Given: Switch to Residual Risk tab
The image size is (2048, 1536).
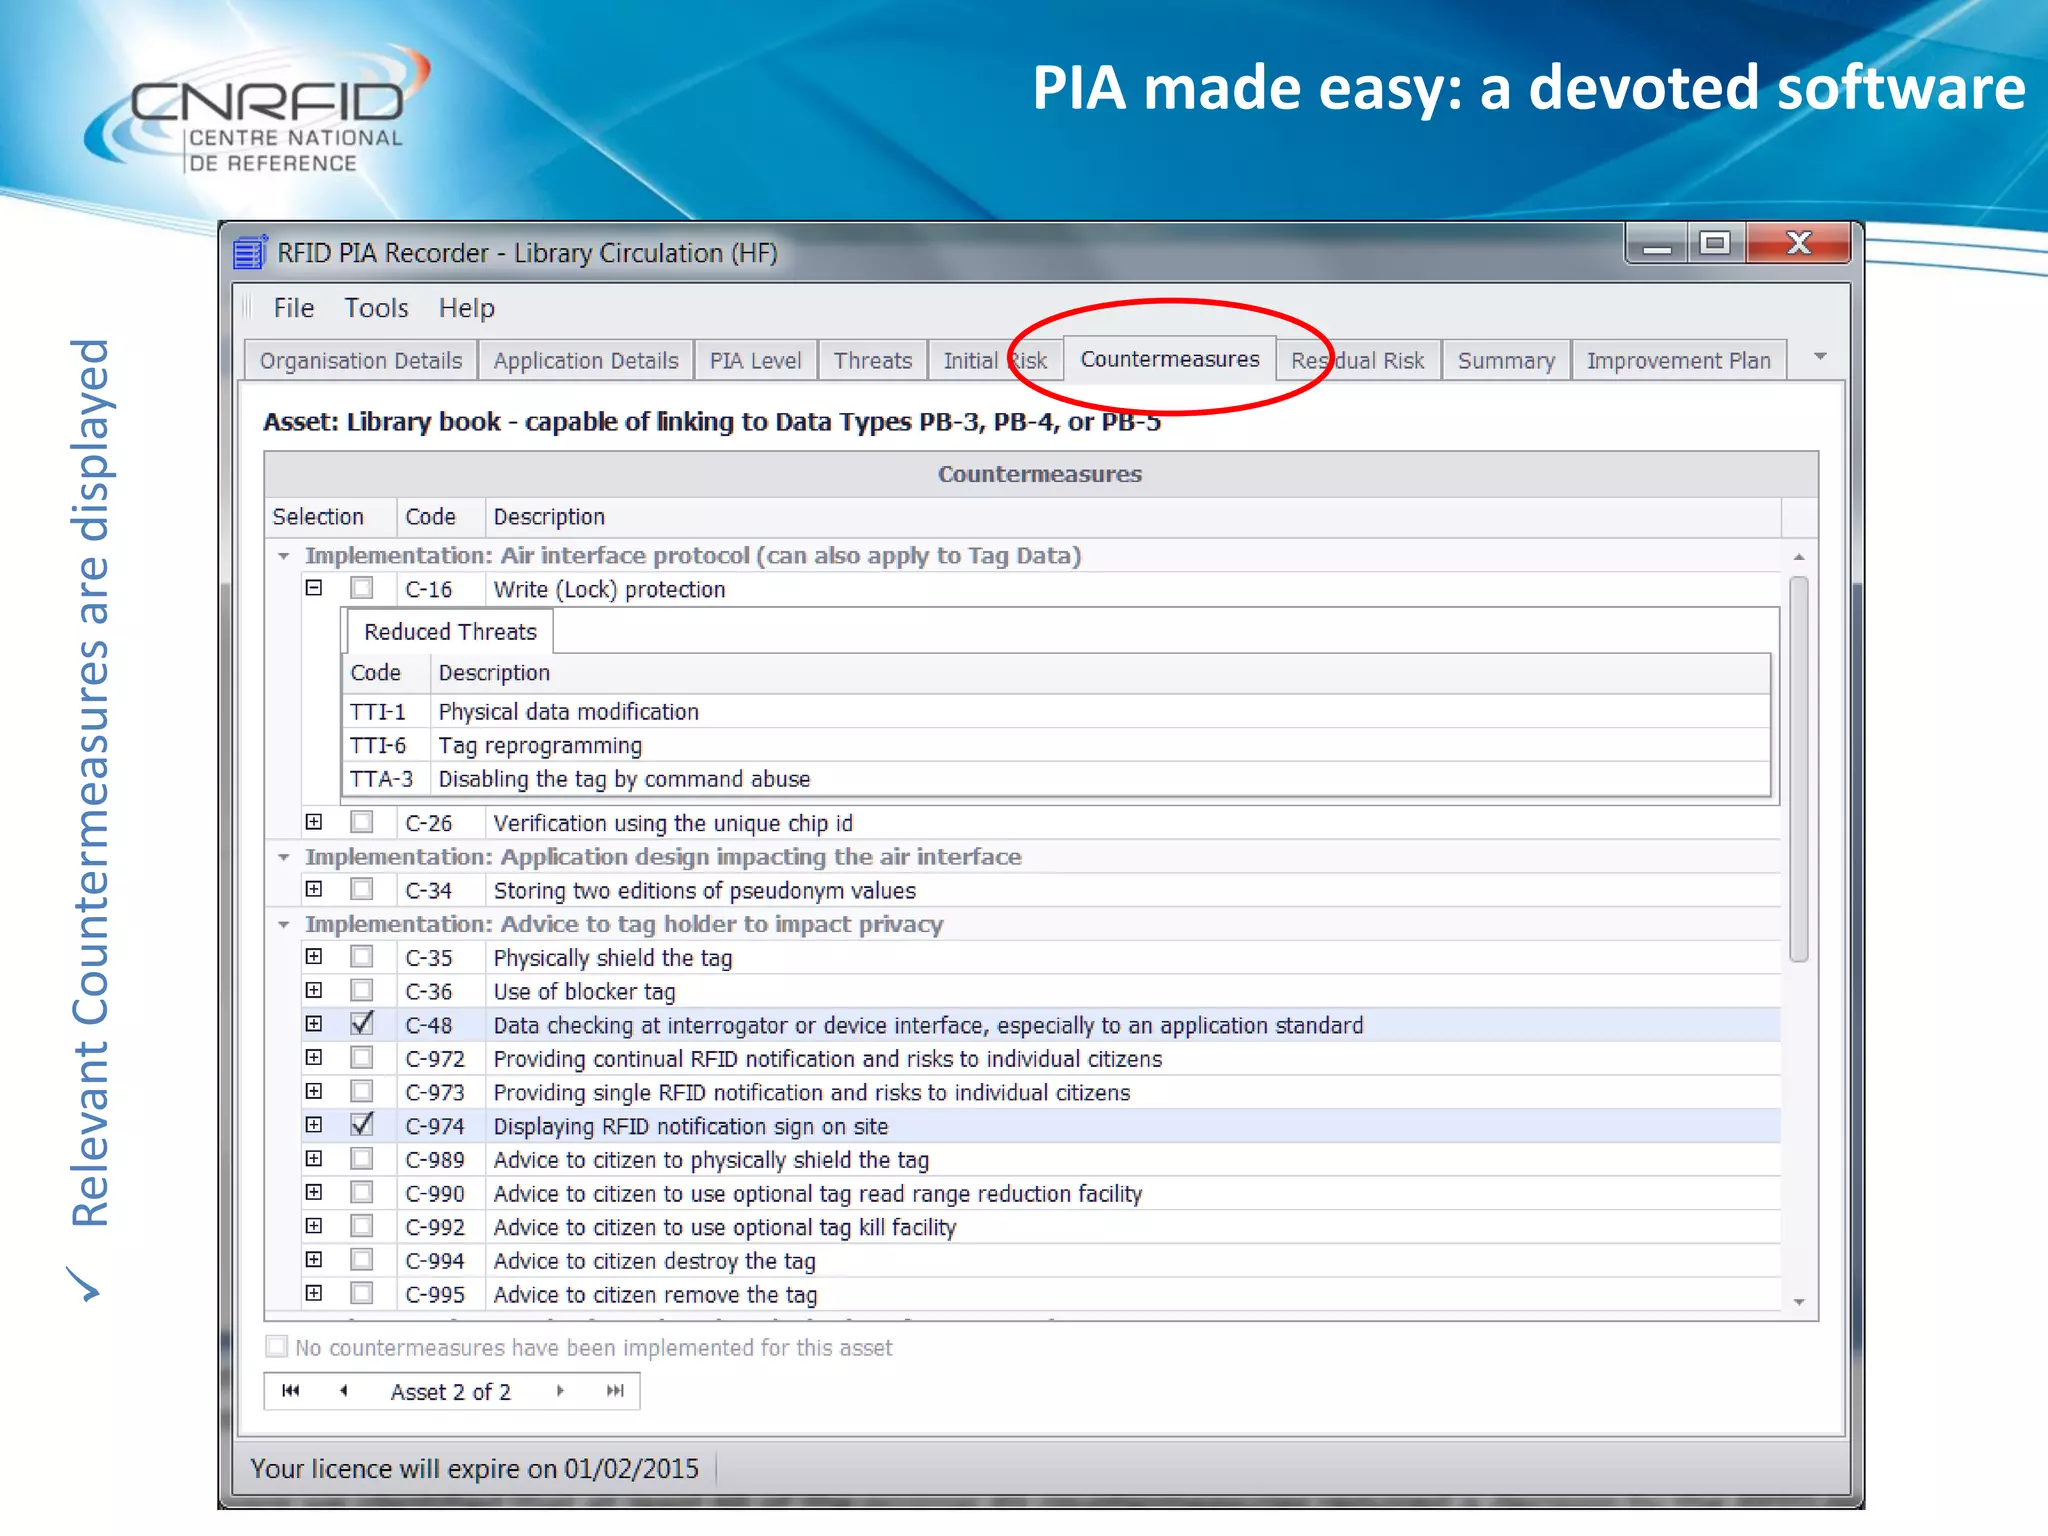Looking at the screenshot, I should click(x=1358, y=361).
